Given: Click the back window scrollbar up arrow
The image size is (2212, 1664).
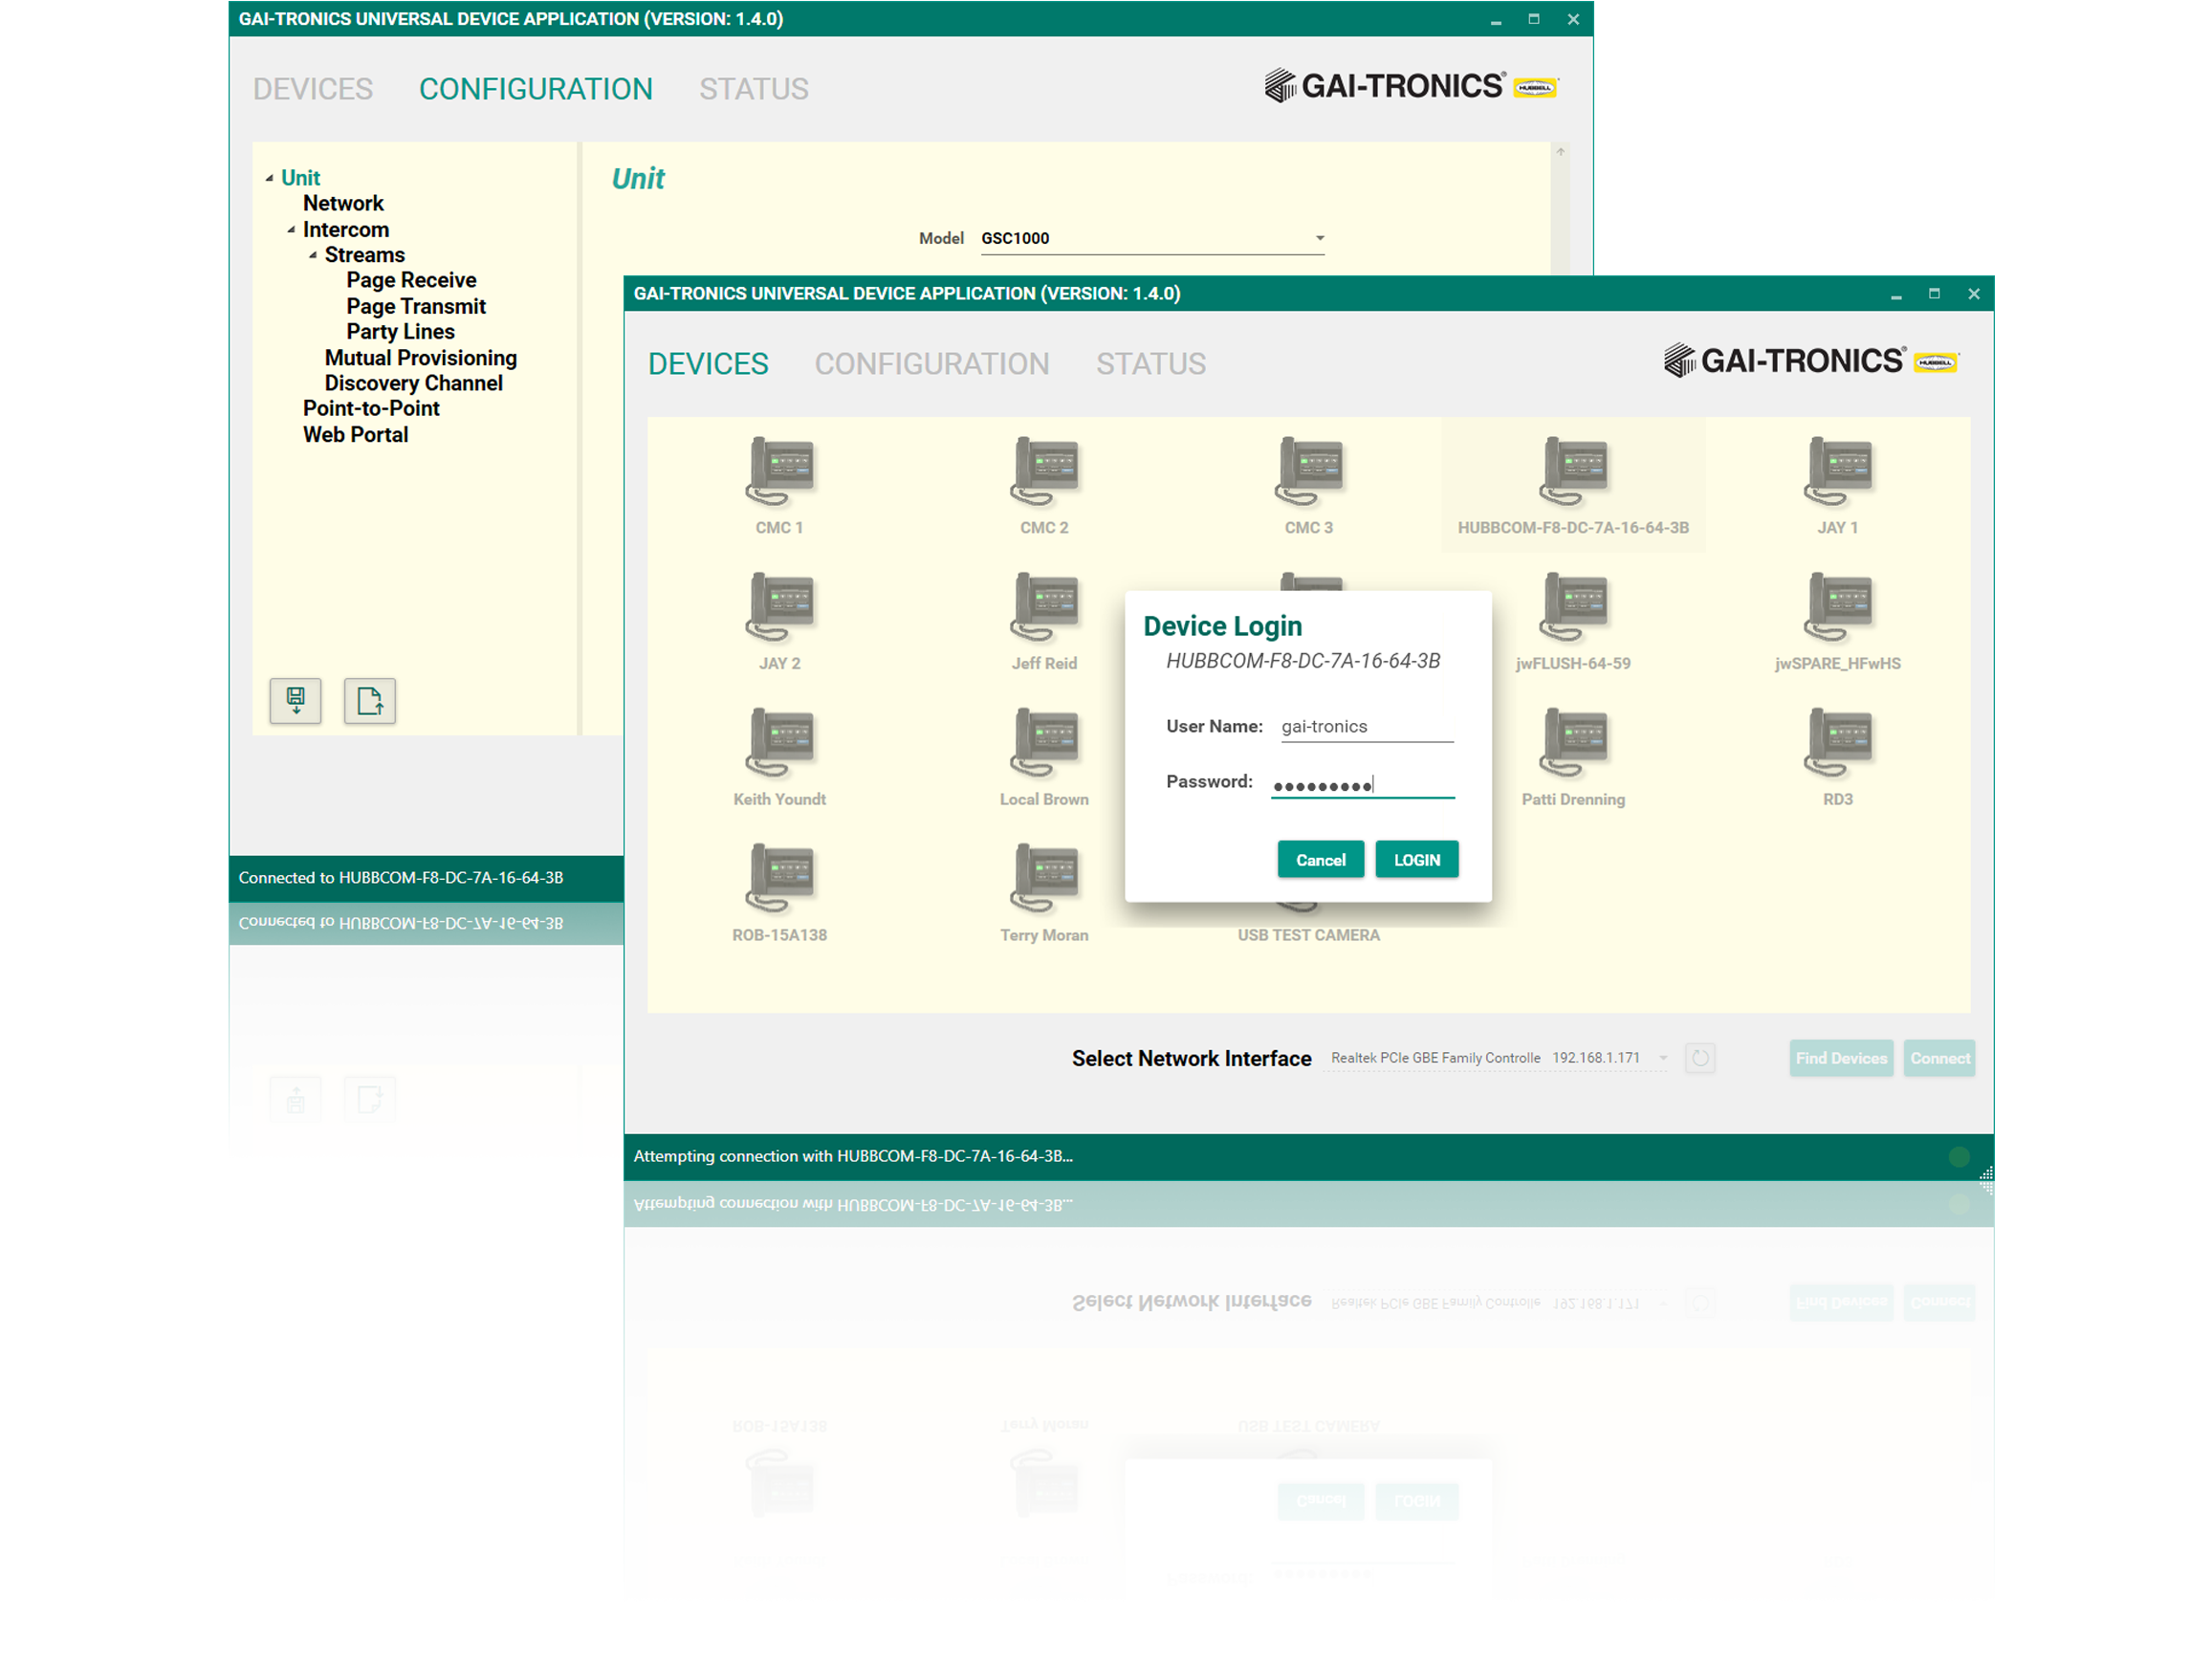Looking at the screenshot, I should click(x=1560, y=152).
